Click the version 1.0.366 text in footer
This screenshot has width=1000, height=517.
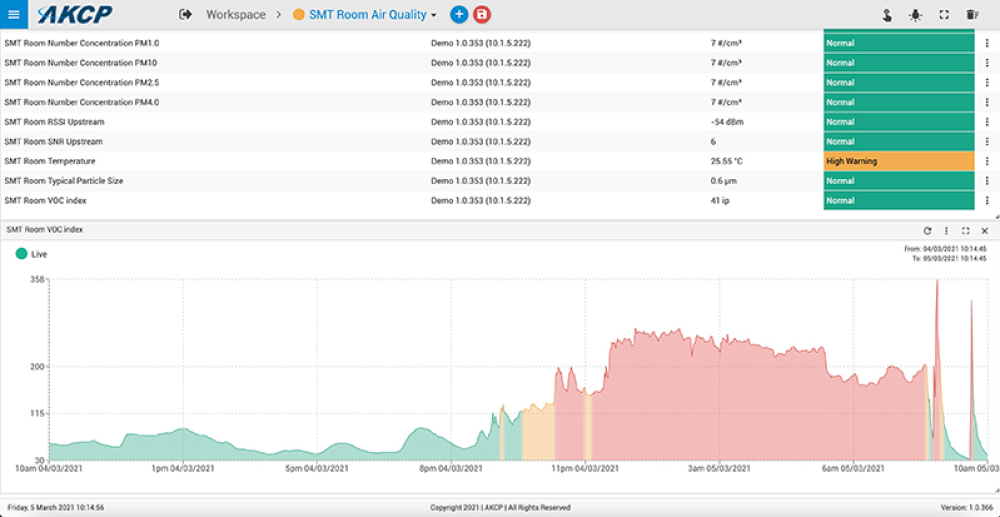pyautogui.click(x=967, y=508)
